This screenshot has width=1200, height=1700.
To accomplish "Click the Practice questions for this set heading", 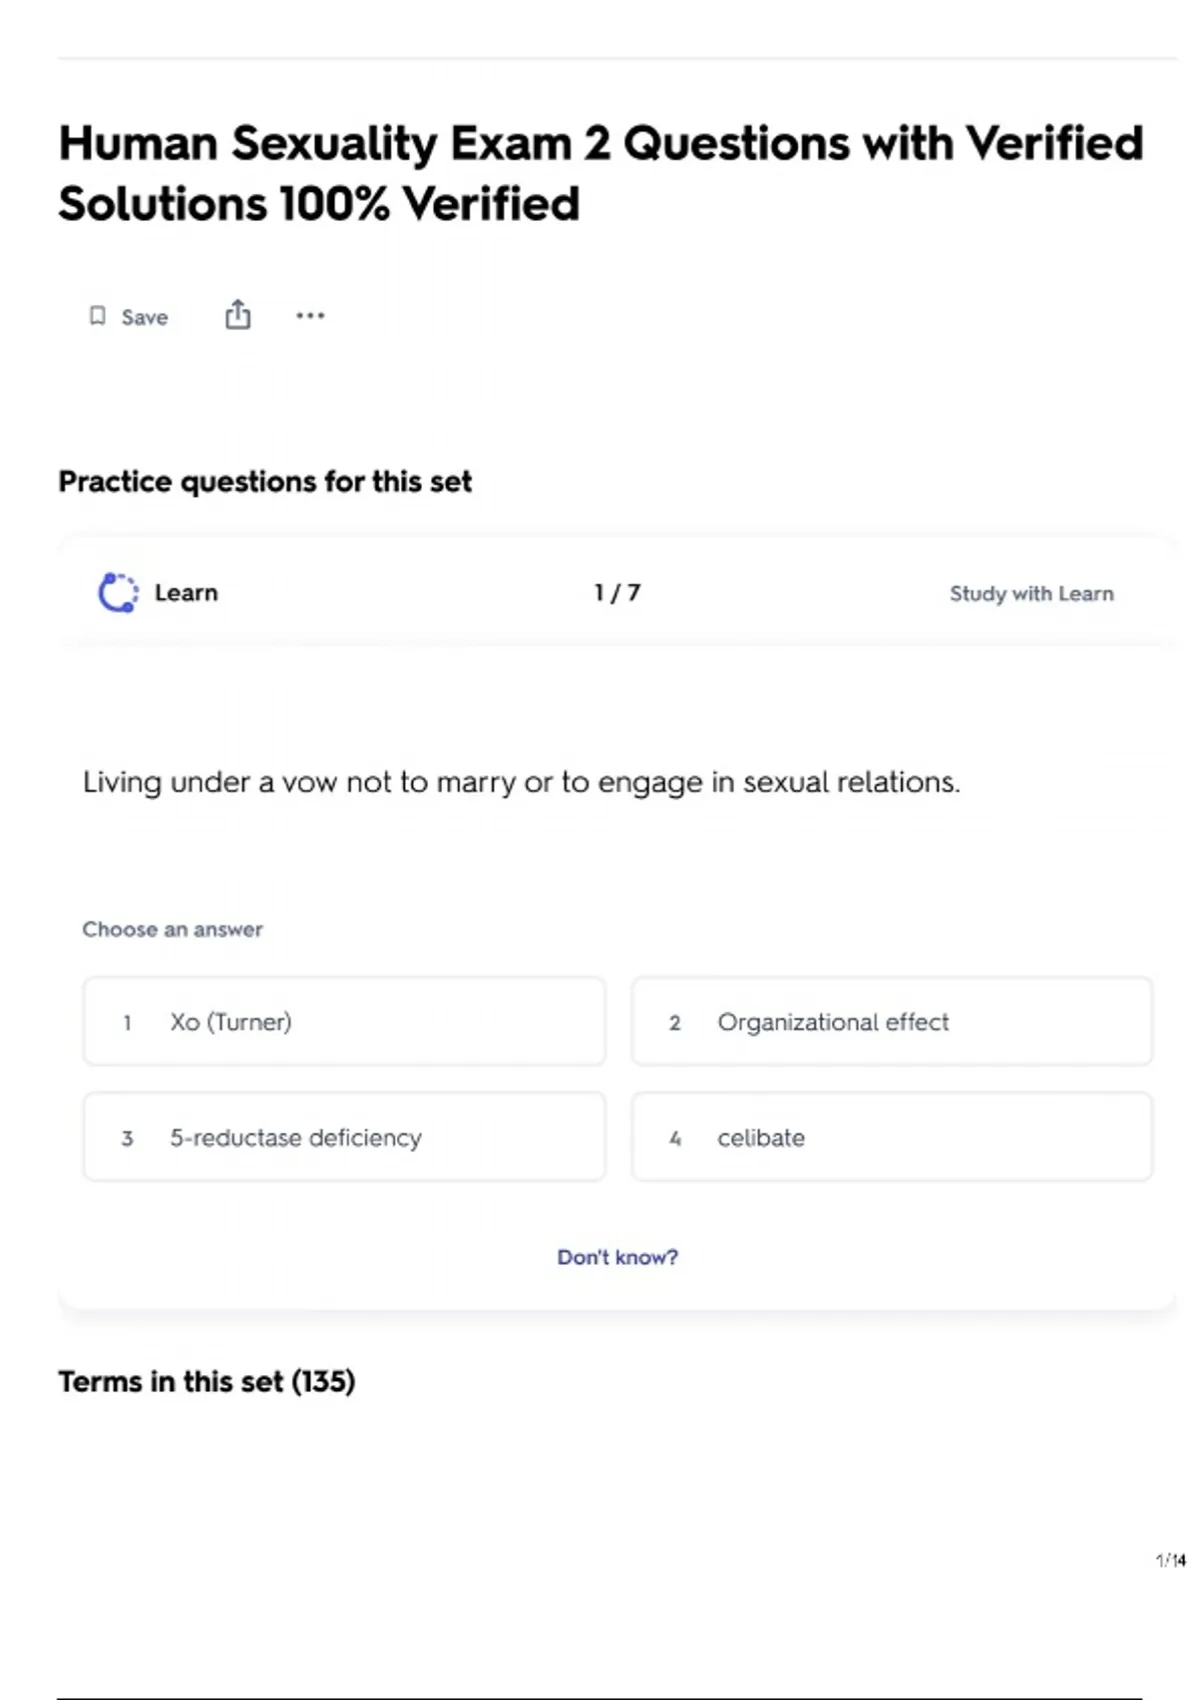I will coord(265,481).
